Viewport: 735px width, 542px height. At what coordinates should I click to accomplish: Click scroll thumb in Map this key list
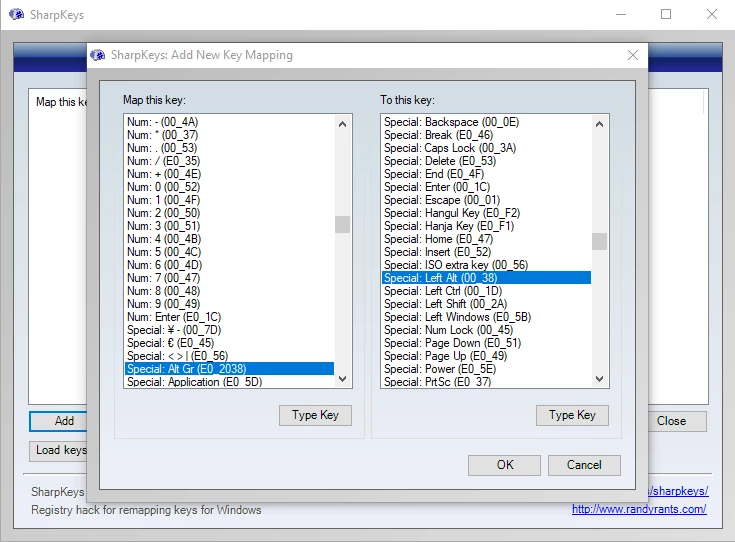pos(342,225)
